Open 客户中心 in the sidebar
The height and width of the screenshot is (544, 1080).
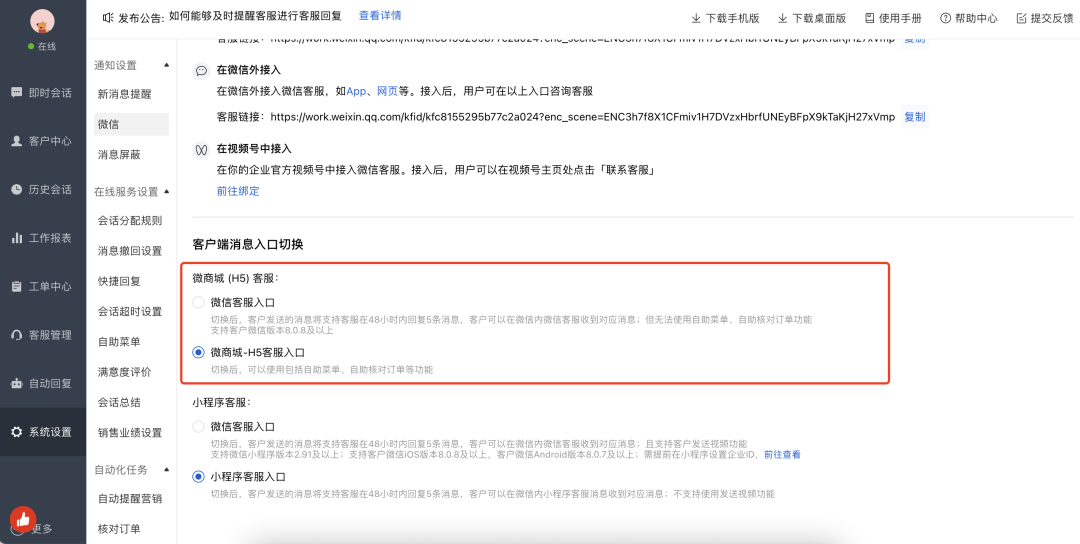pyautogui.click(x=43, y=141)
